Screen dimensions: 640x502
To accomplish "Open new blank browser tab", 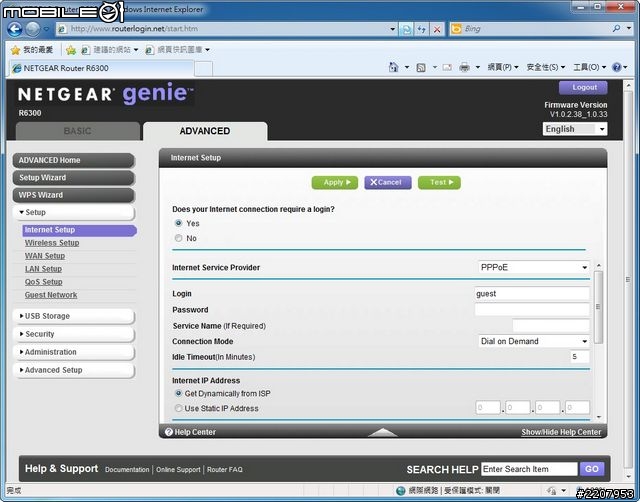I will [x=203, y=69].
